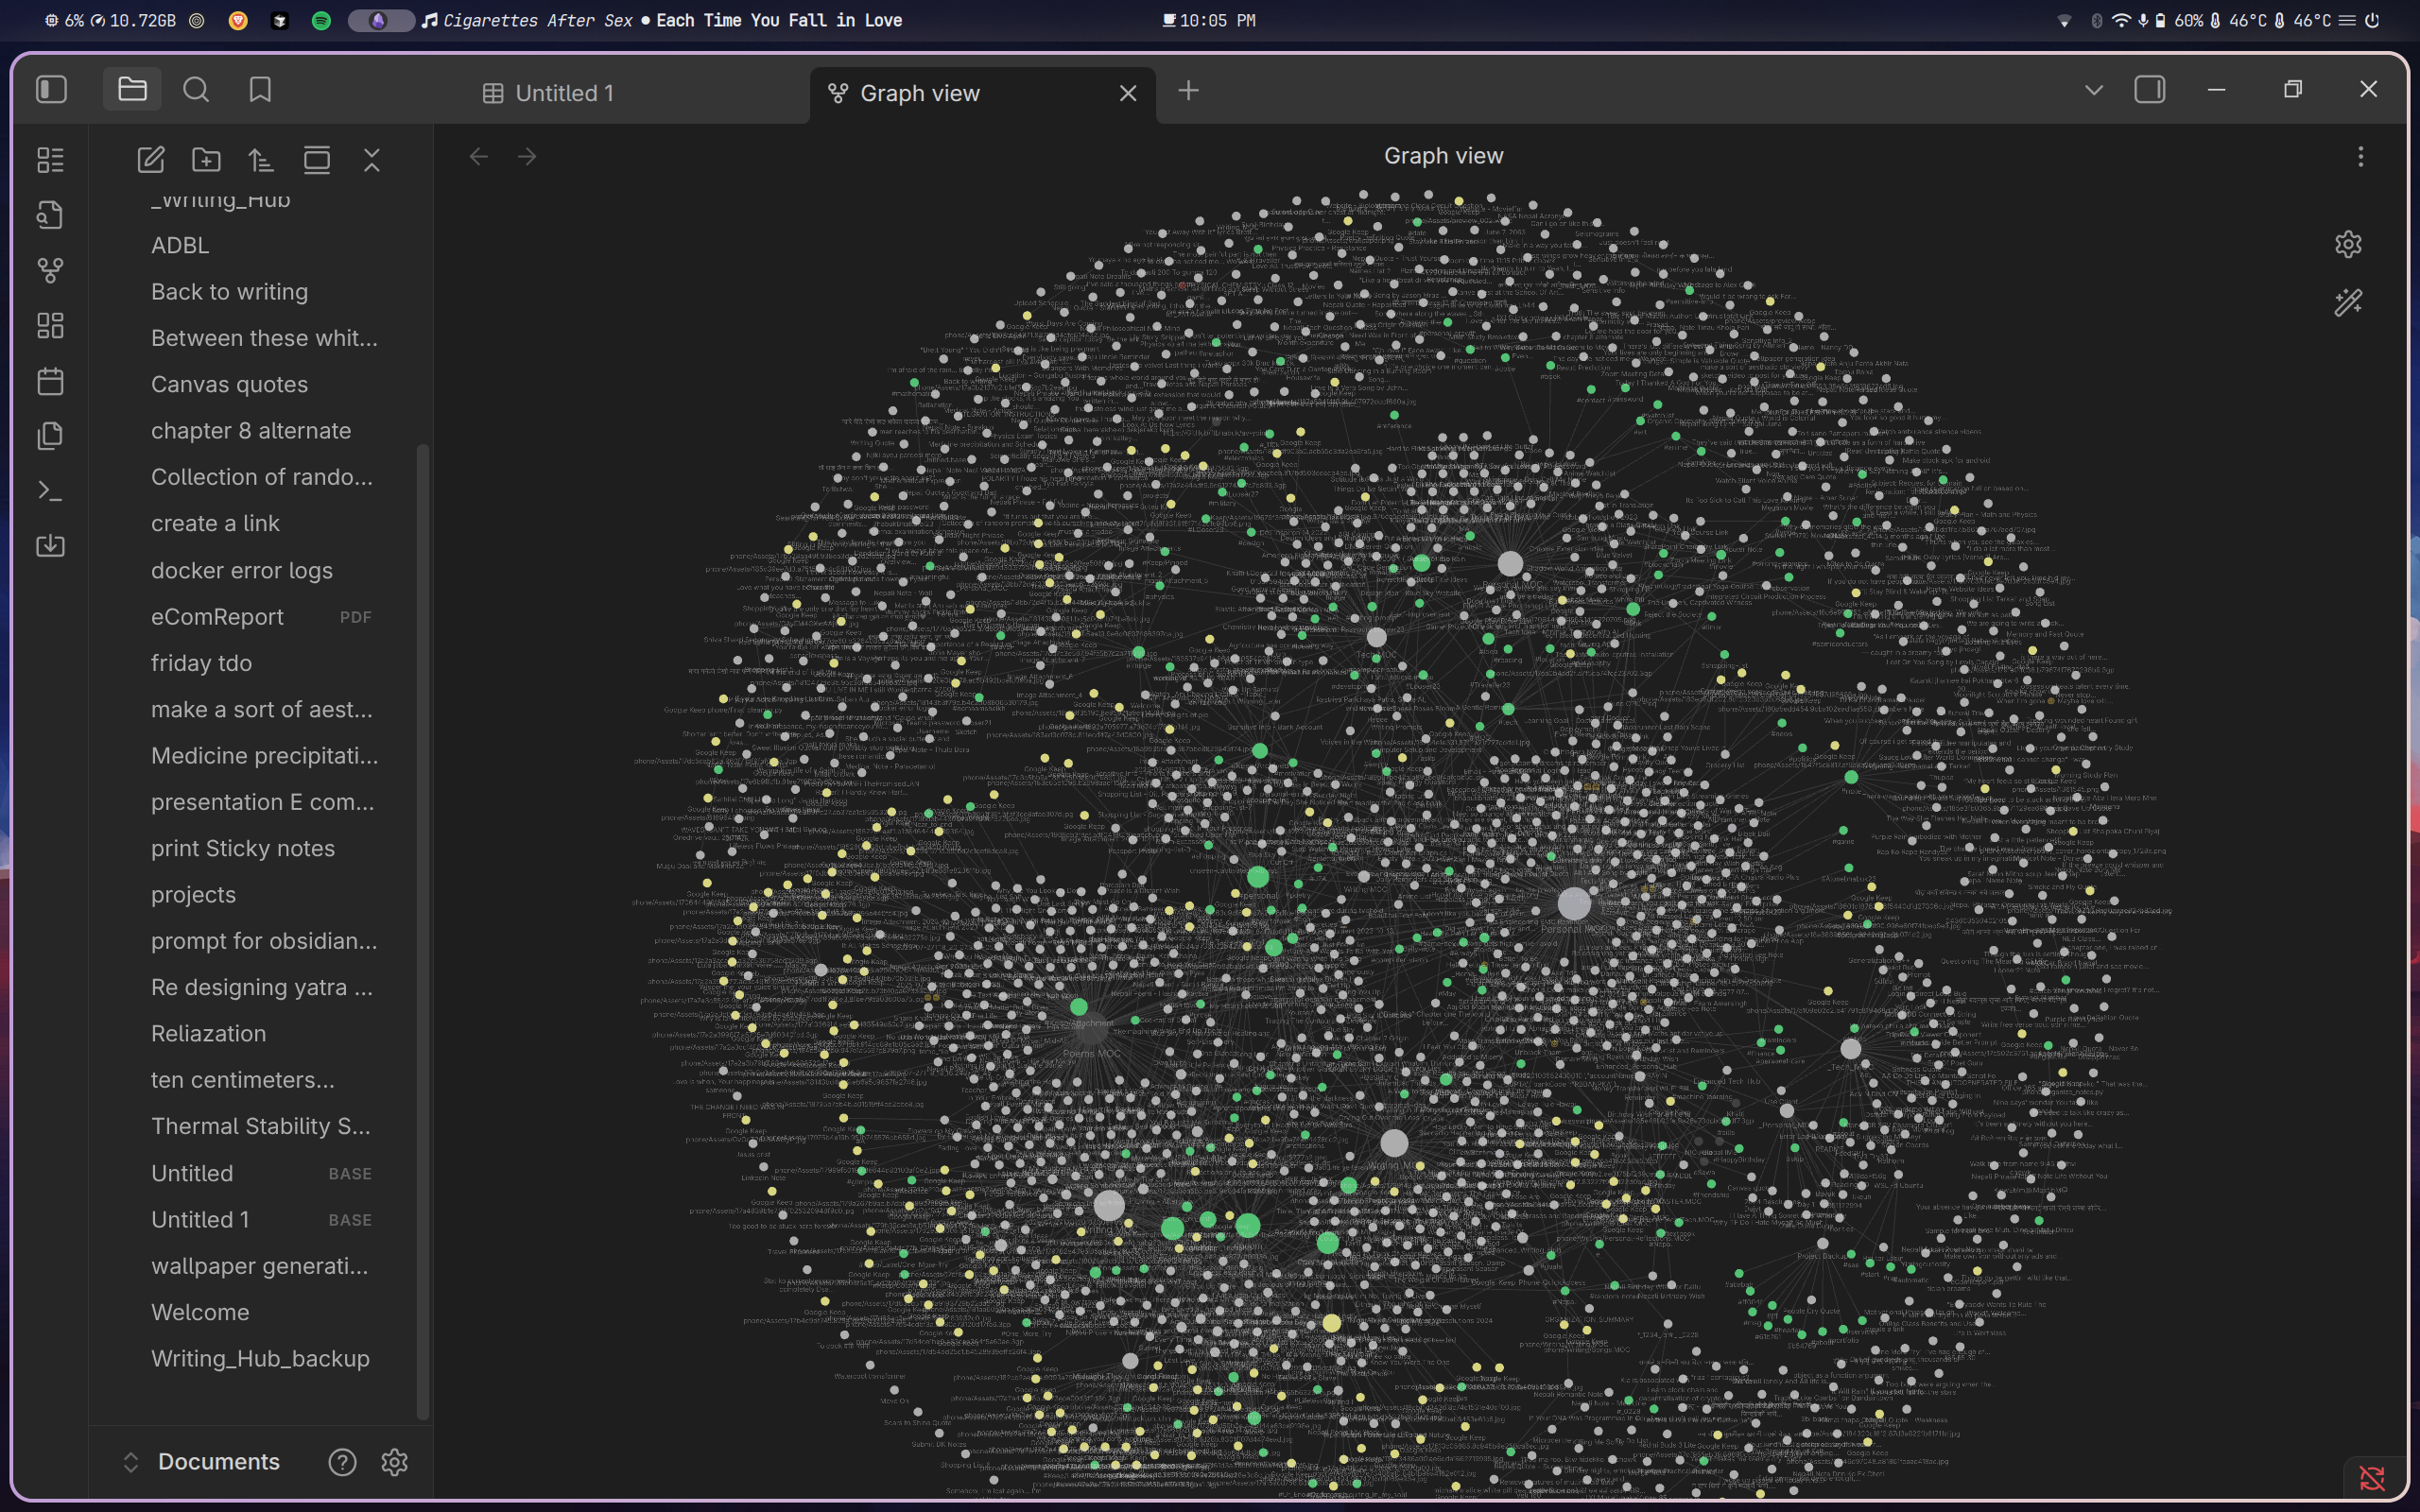Expand the tab list dropdown chevron
The width and height of the screenshot is (2420, 1512).
(x=2093, y=90)
